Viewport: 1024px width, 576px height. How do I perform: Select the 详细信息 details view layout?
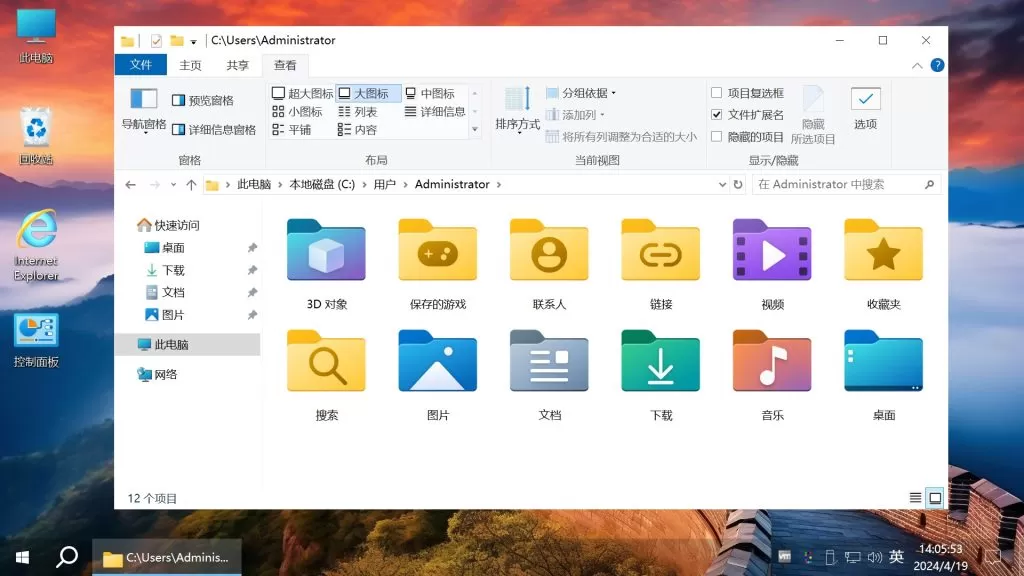click(440, 111)
